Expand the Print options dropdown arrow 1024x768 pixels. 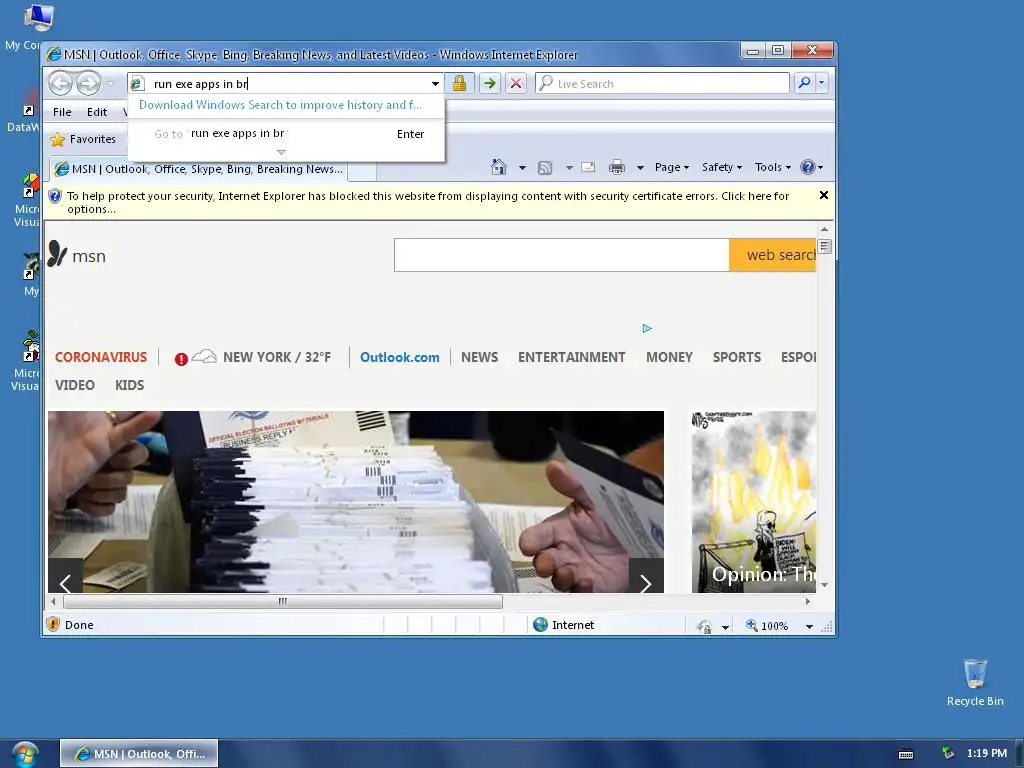pos(640,168)
